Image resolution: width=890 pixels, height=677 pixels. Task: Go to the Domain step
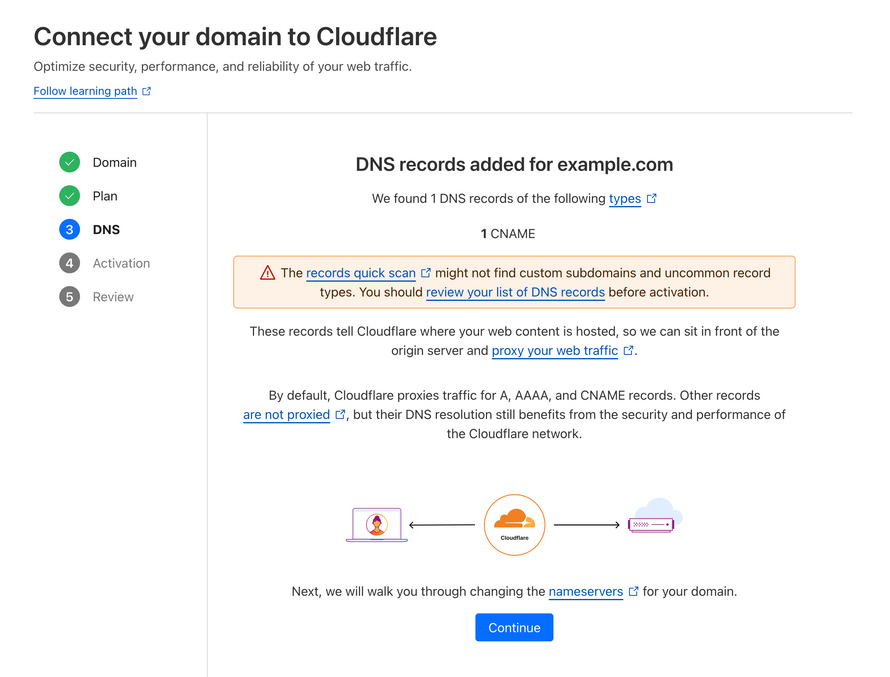point(115,162)
